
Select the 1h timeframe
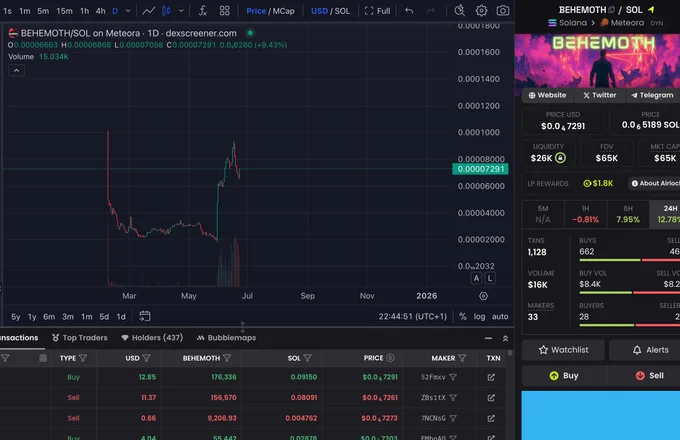(85, 11)
